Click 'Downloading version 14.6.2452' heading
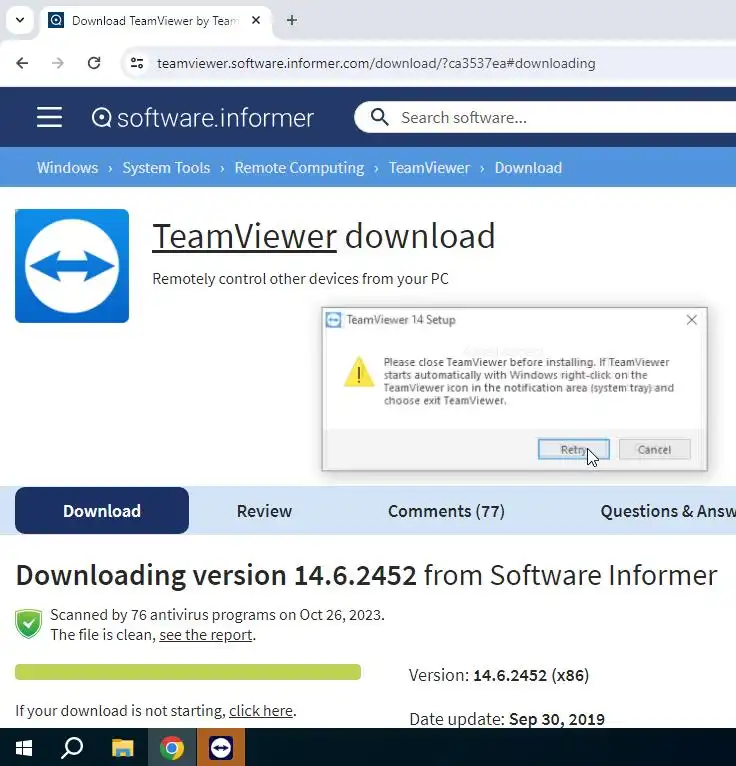The height and width of the screenshot is (766, 736). (216, 575)
